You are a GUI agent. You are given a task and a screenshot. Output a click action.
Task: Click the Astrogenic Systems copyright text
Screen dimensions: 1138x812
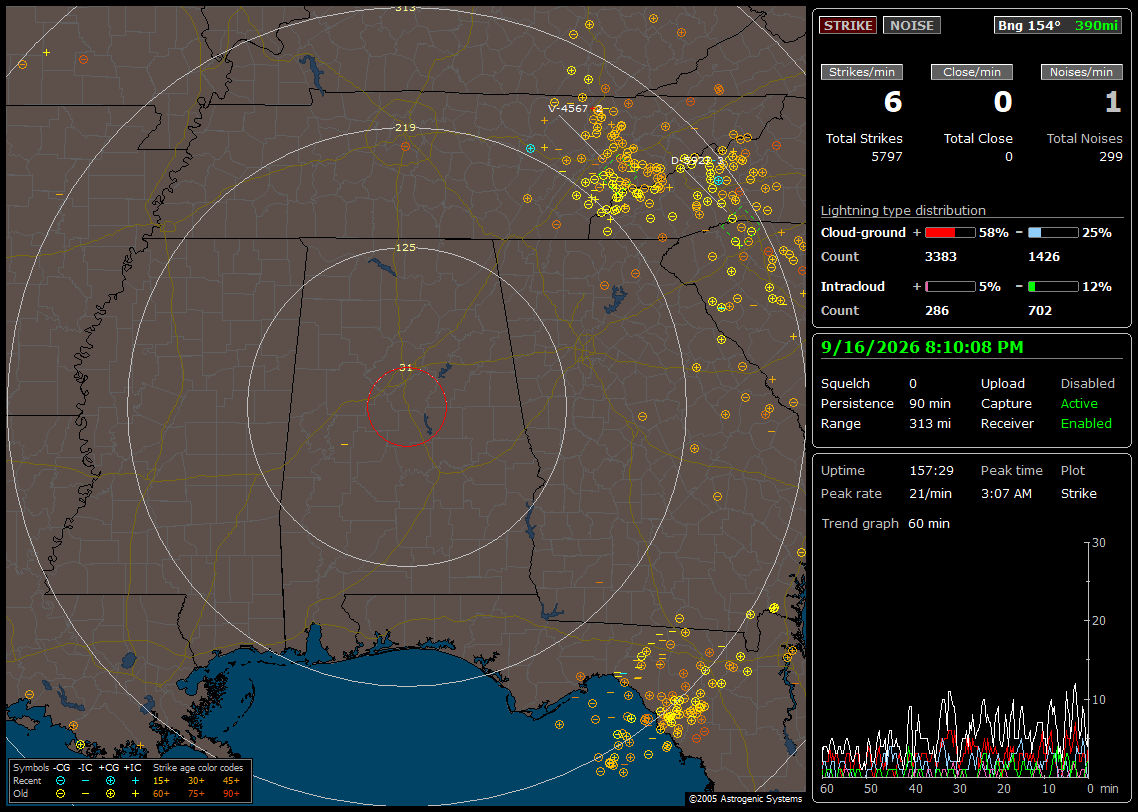click(745, 798)
